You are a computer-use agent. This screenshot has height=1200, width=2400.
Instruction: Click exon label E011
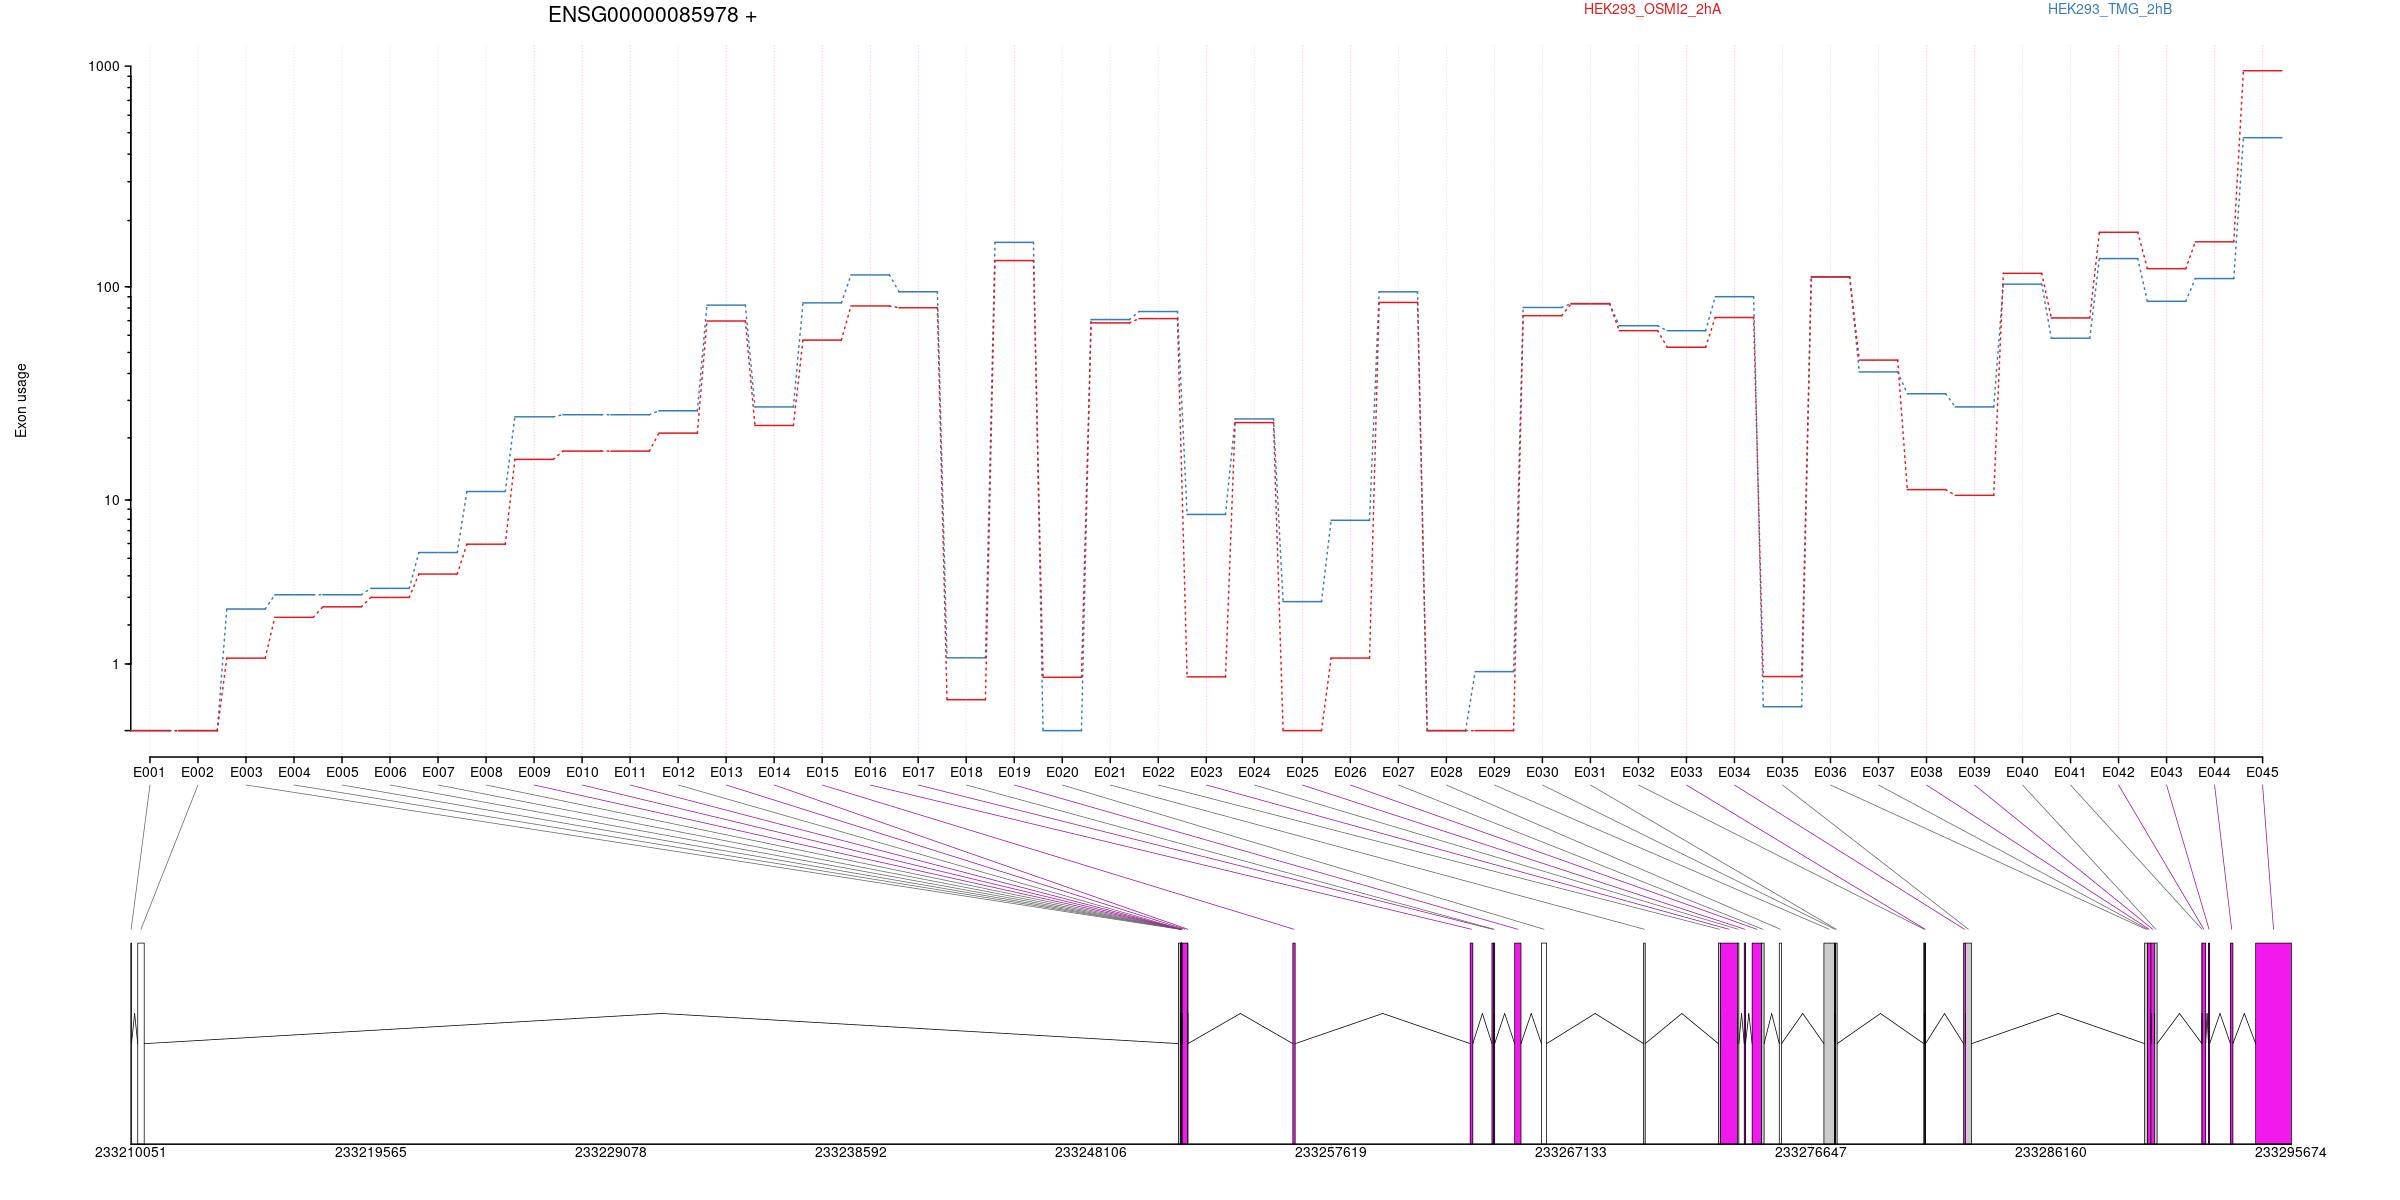tap(630, 772)
